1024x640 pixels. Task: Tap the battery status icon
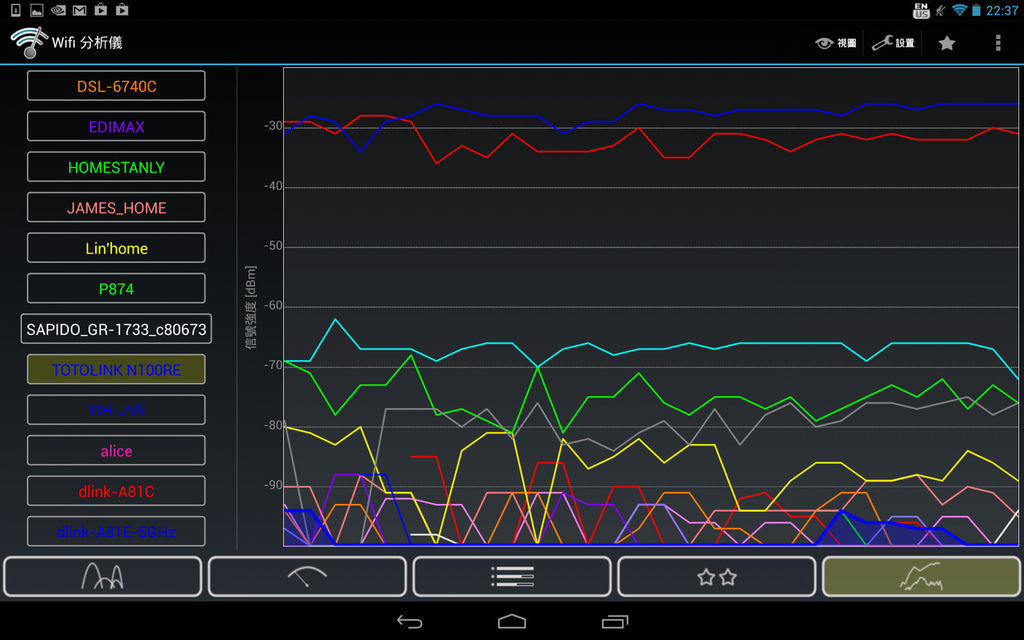(976, 10)
